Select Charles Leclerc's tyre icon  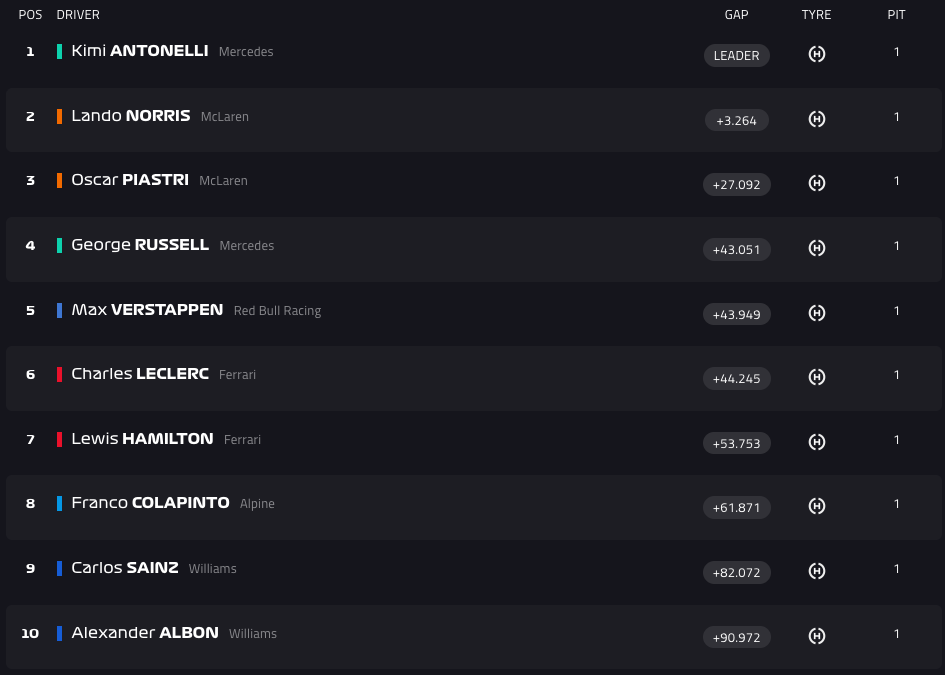[817, 377]
